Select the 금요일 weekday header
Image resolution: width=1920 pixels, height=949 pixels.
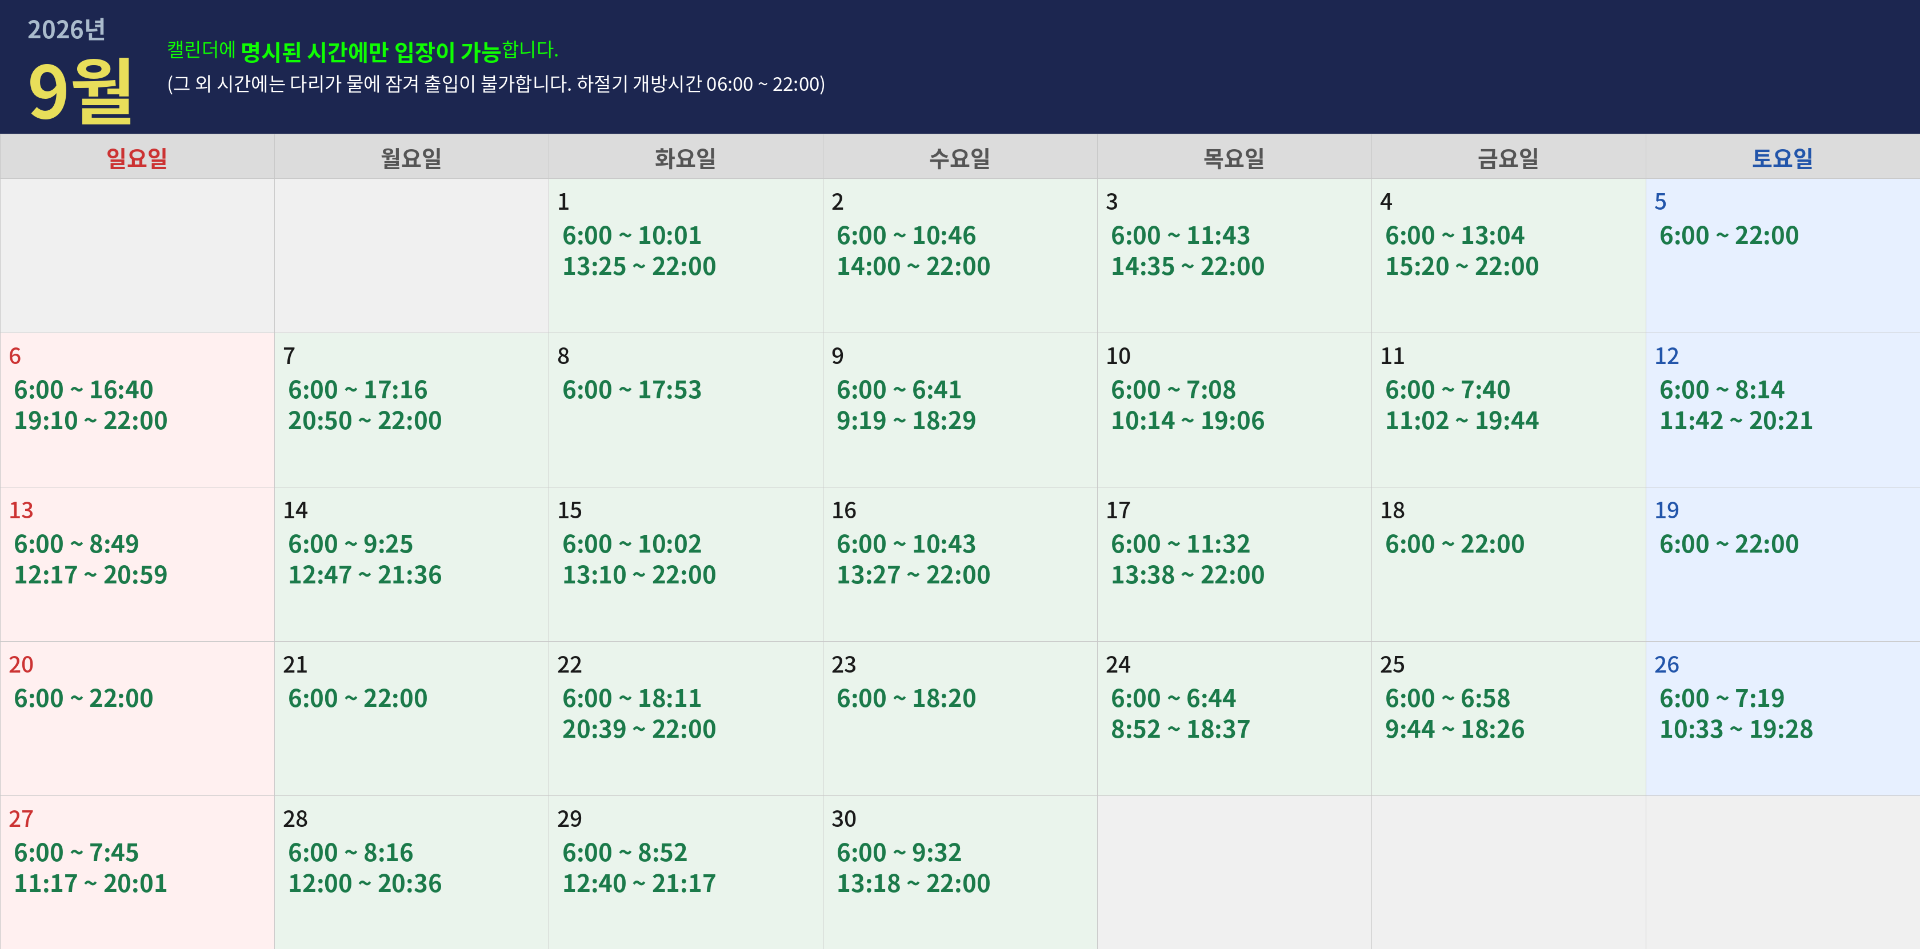coord(1508,158)
